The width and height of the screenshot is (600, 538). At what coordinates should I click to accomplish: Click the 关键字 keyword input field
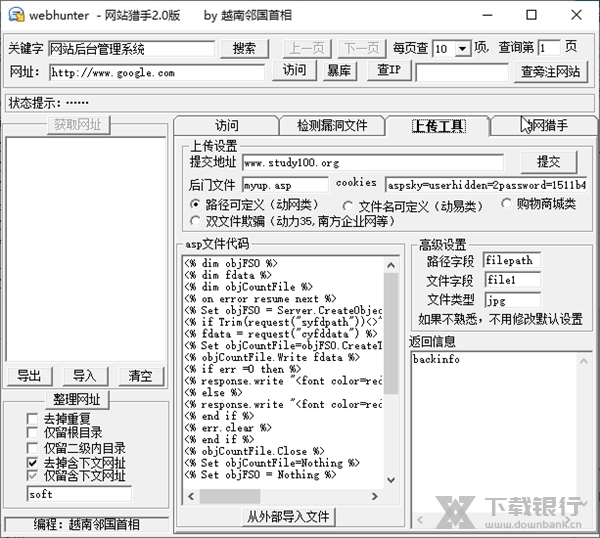(x=132, y=49)
